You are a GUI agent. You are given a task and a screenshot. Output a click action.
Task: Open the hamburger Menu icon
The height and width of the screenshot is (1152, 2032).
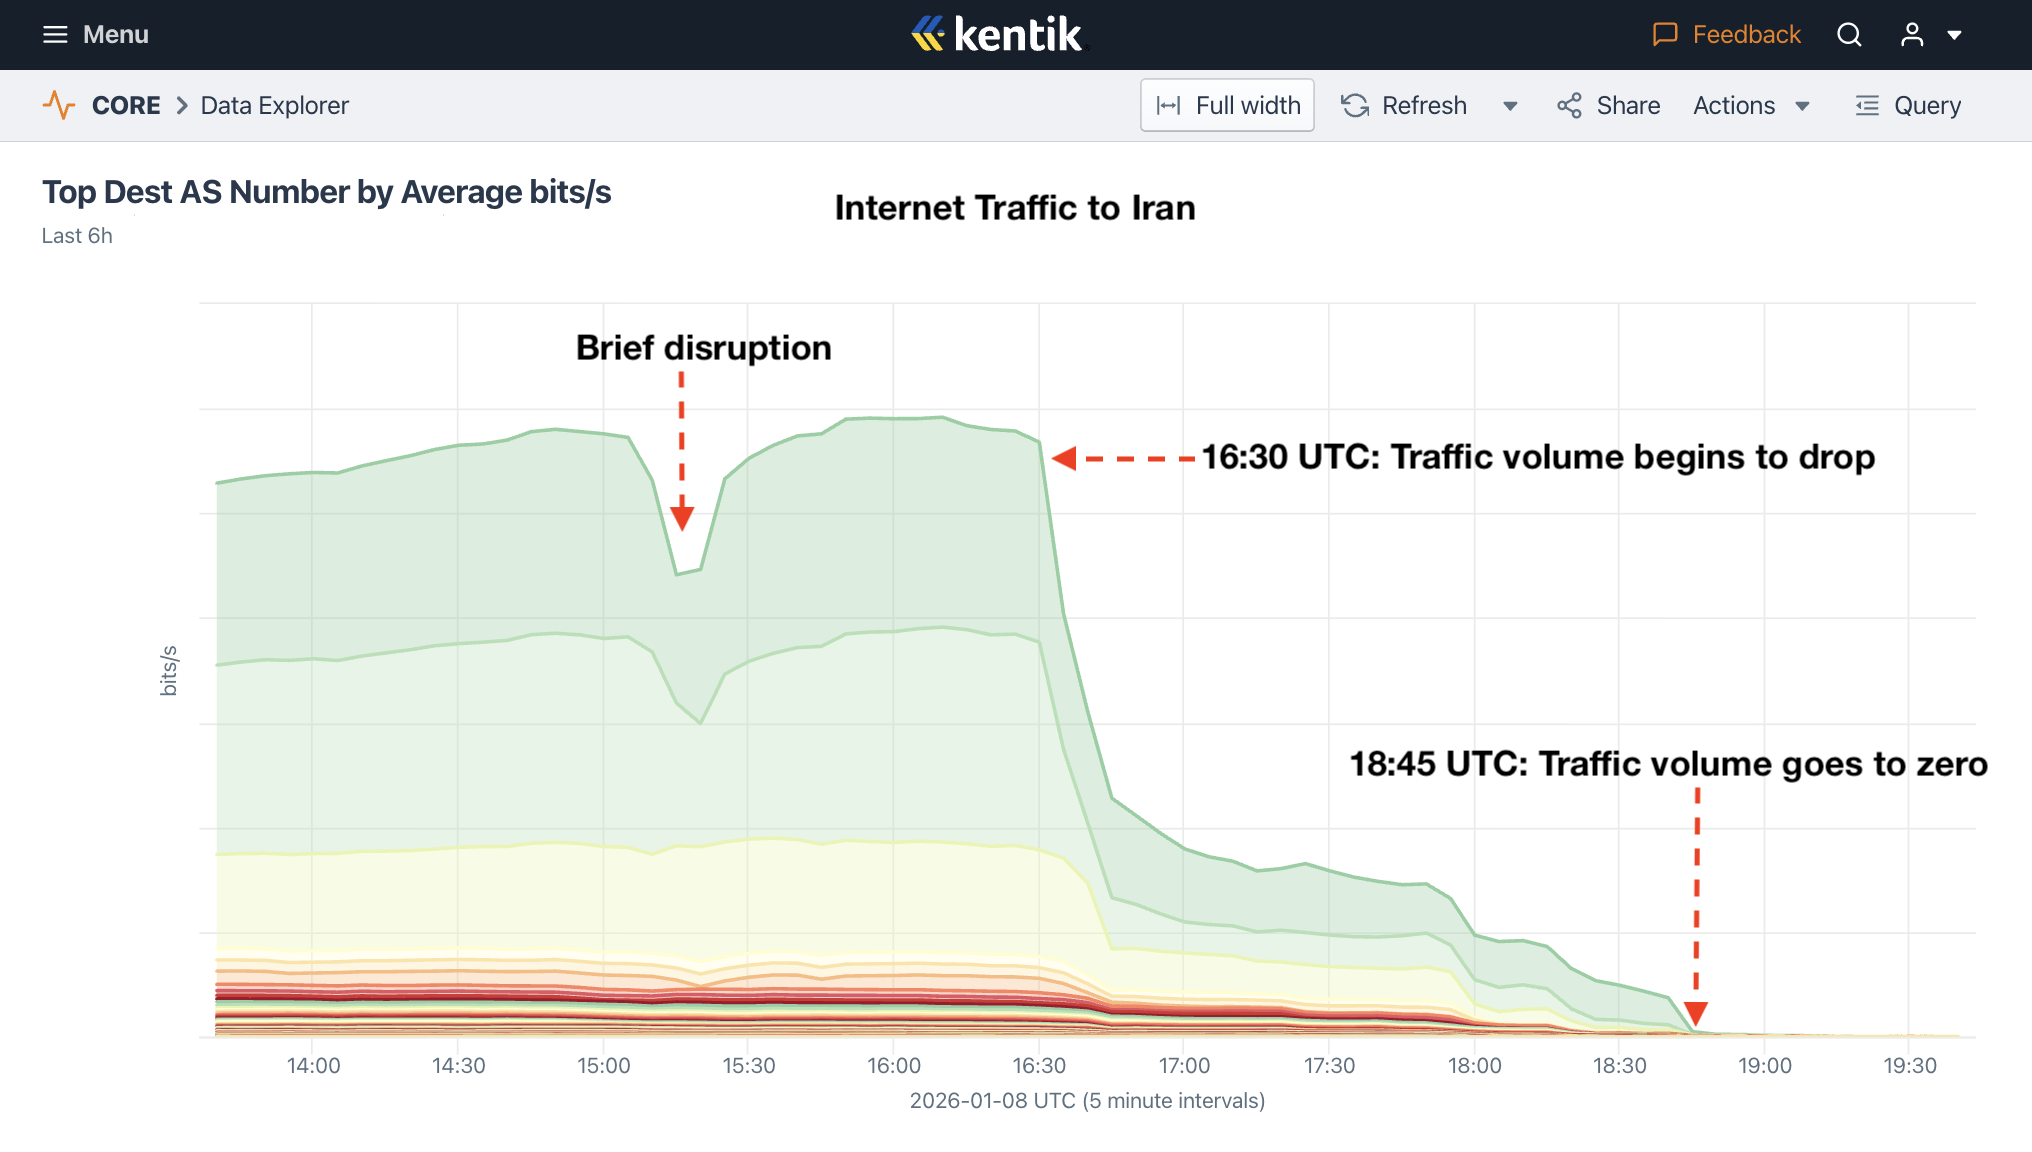click(57, 34)
